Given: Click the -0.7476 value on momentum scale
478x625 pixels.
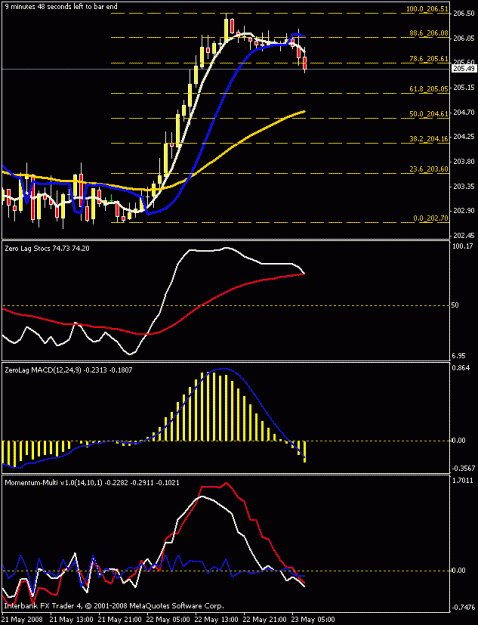Looking at the screenshot, I should click(464, 608).
